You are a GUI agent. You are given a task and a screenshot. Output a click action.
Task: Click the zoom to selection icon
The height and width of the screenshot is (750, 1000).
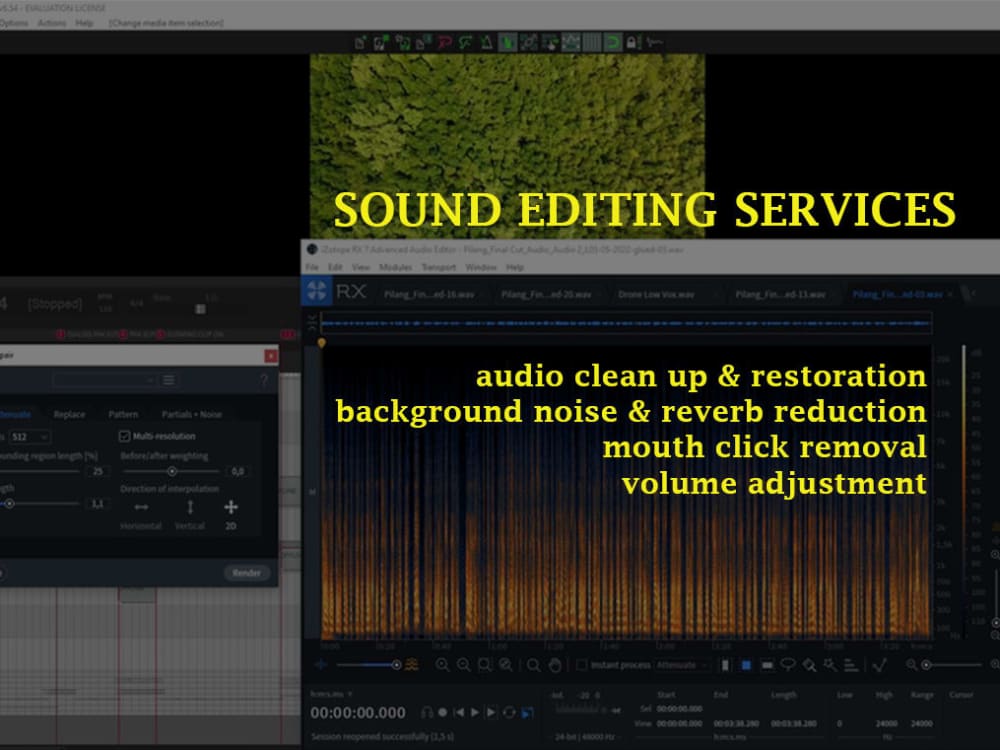tap(485, 665)
